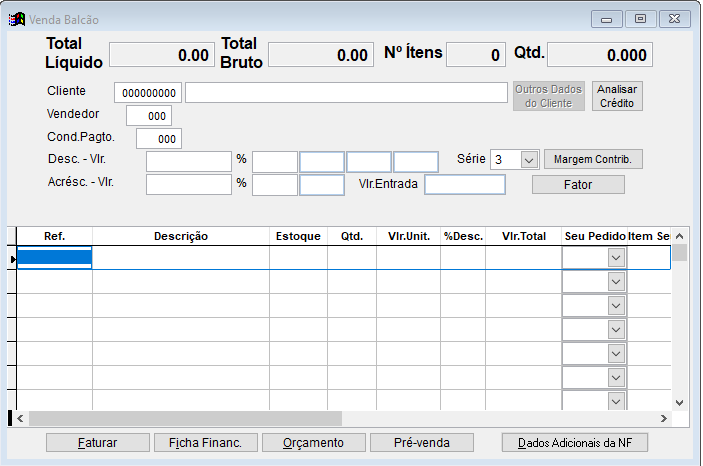Click the Cliente name input field
This screenshot has height=466, width=703.
click(x=346, y=93)
